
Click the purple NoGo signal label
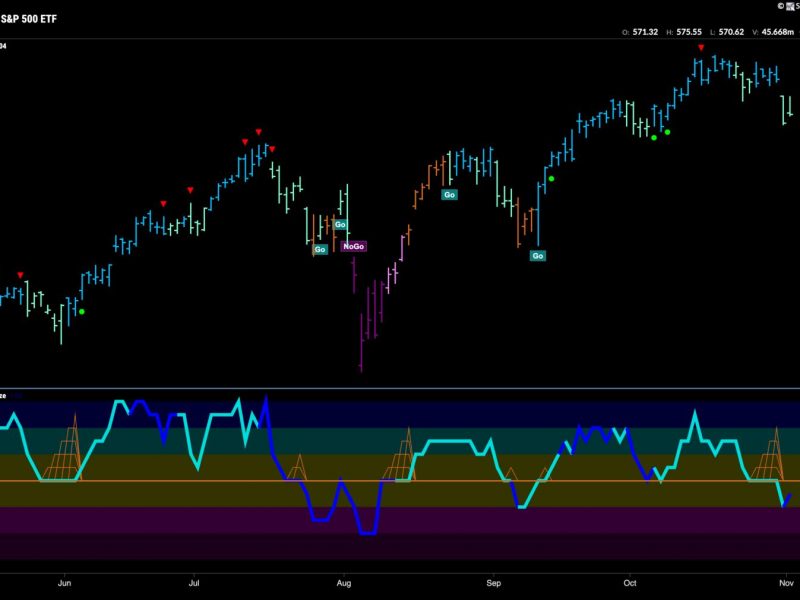tap(354, 246)
